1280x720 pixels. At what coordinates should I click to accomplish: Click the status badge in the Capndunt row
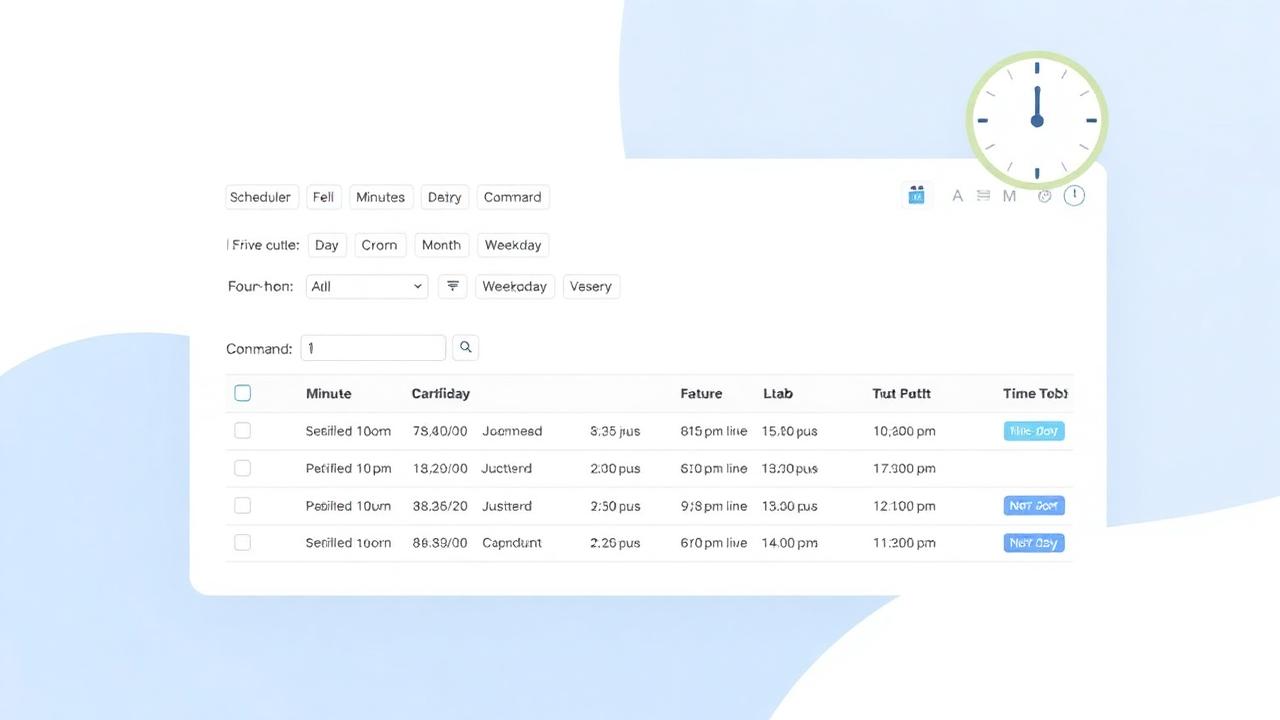tap(1034, 543)
